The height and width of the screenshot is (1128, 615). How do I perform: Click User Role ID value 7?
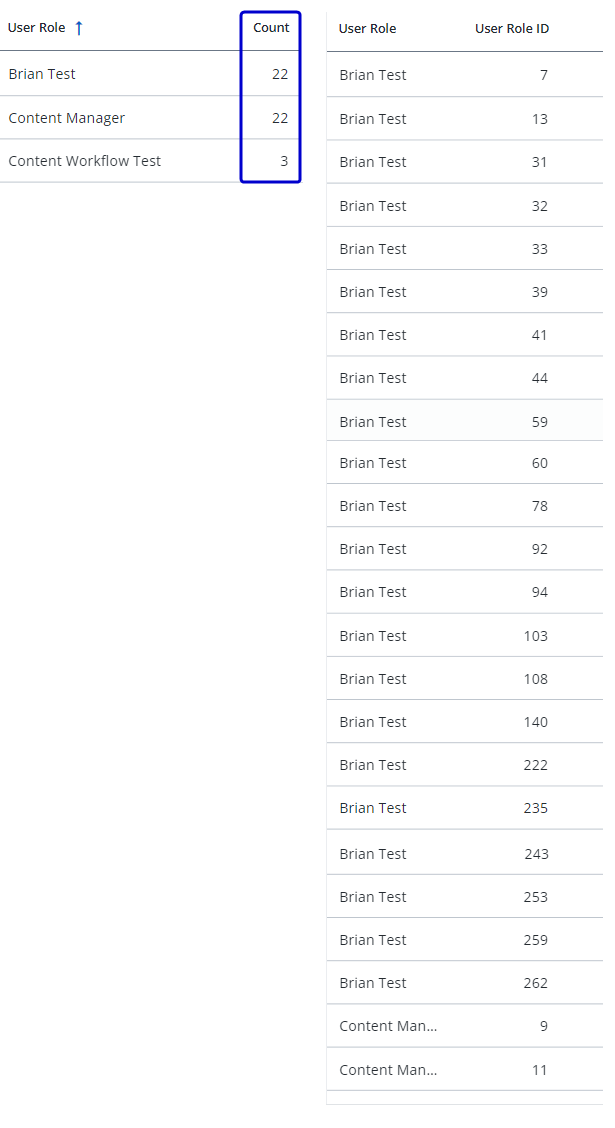[x=543, y=75]
